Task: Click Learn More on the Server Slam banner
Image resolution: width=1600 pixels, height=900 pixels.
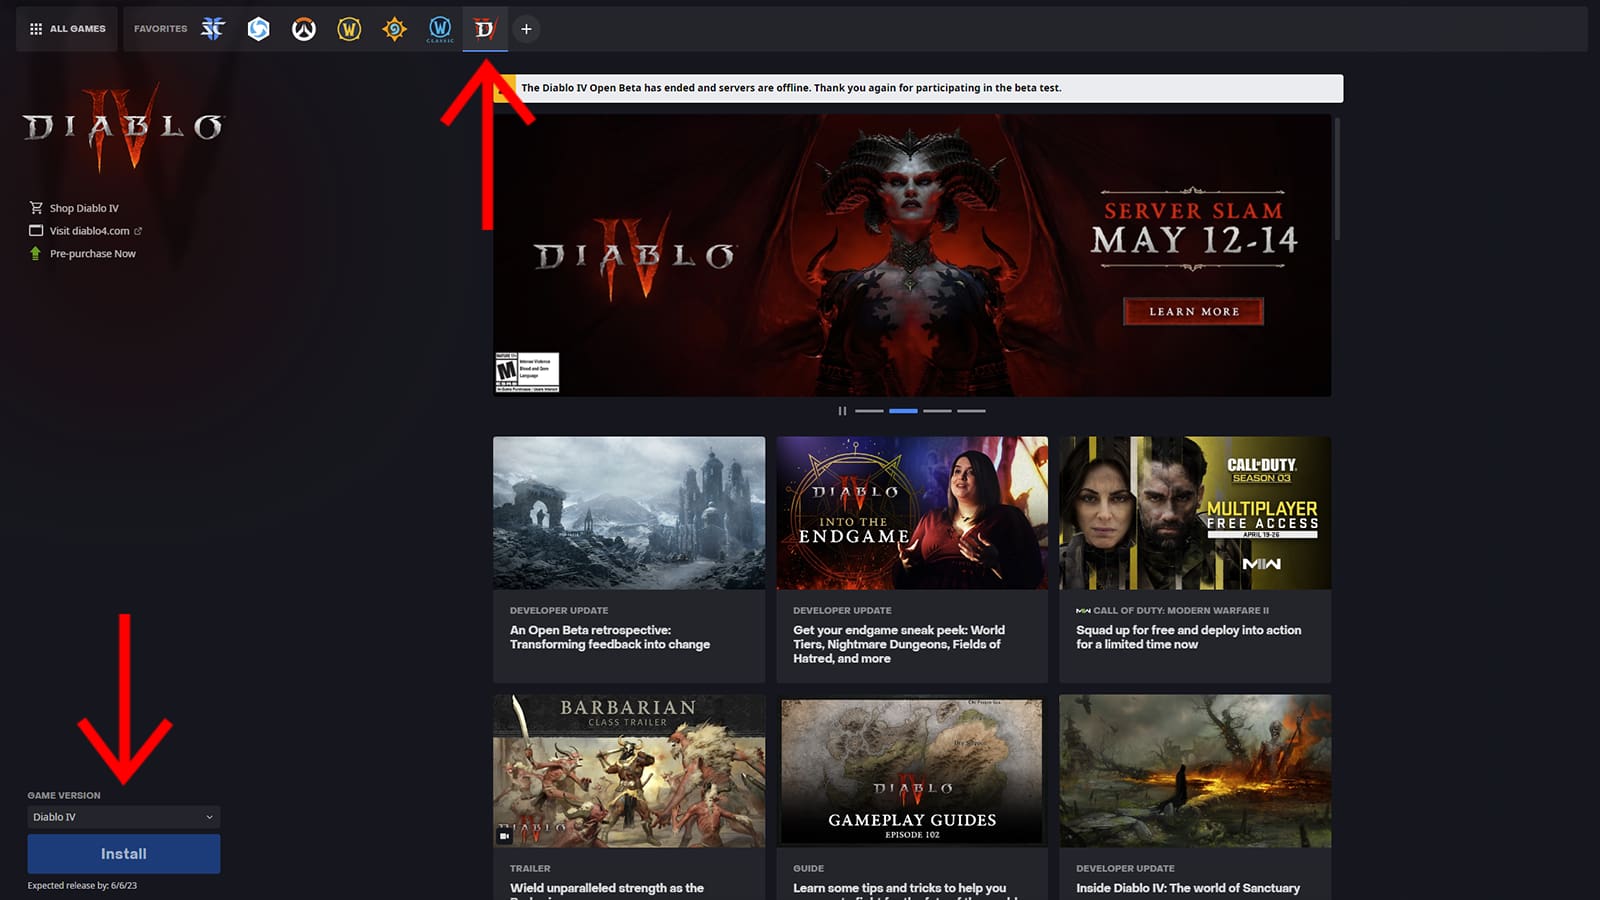Action: point(1192,311)
